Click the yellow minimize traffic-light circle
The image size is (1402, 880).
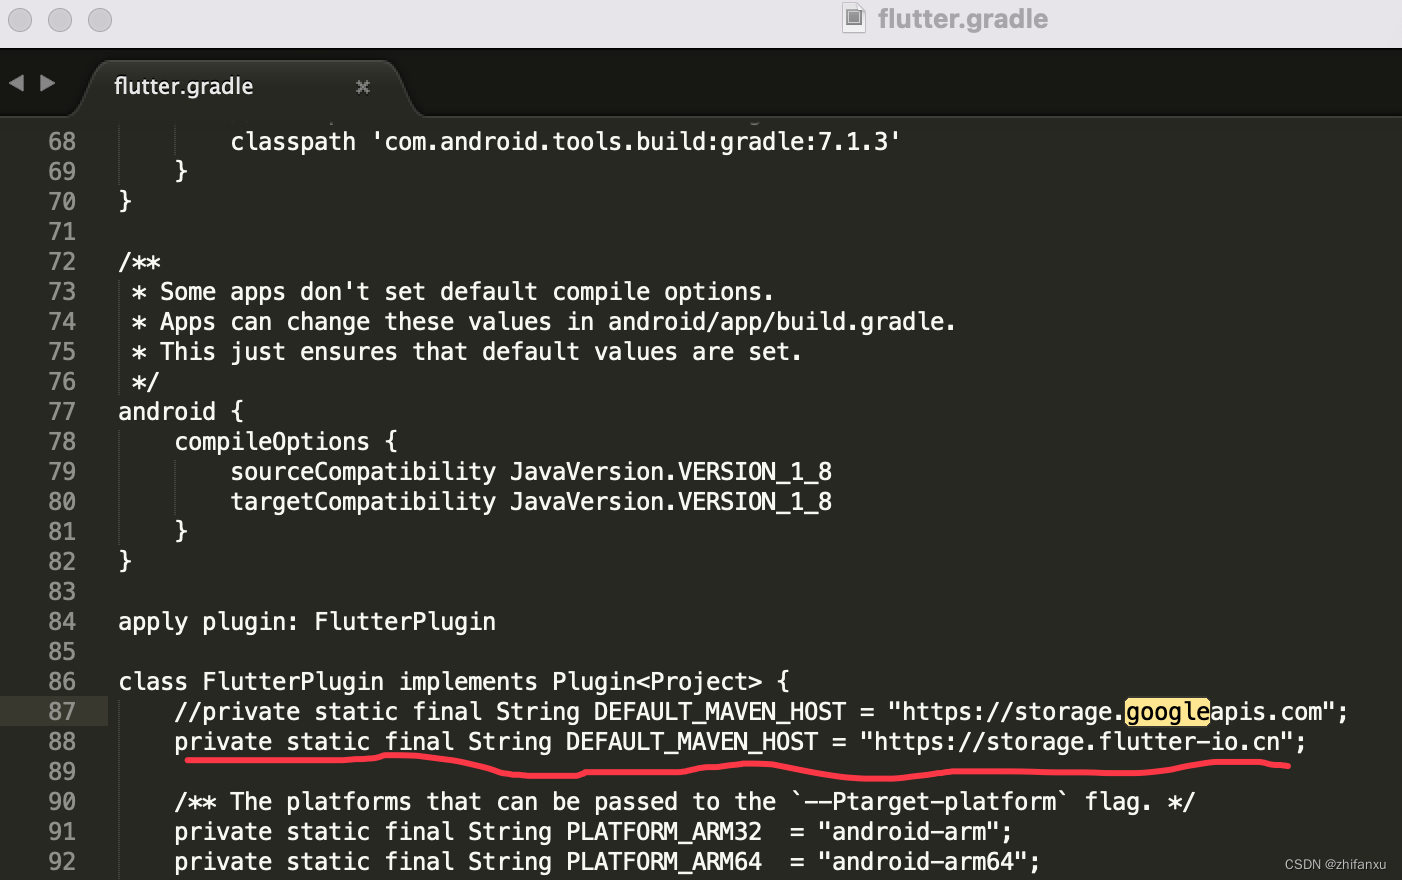(x=60, y=20)
